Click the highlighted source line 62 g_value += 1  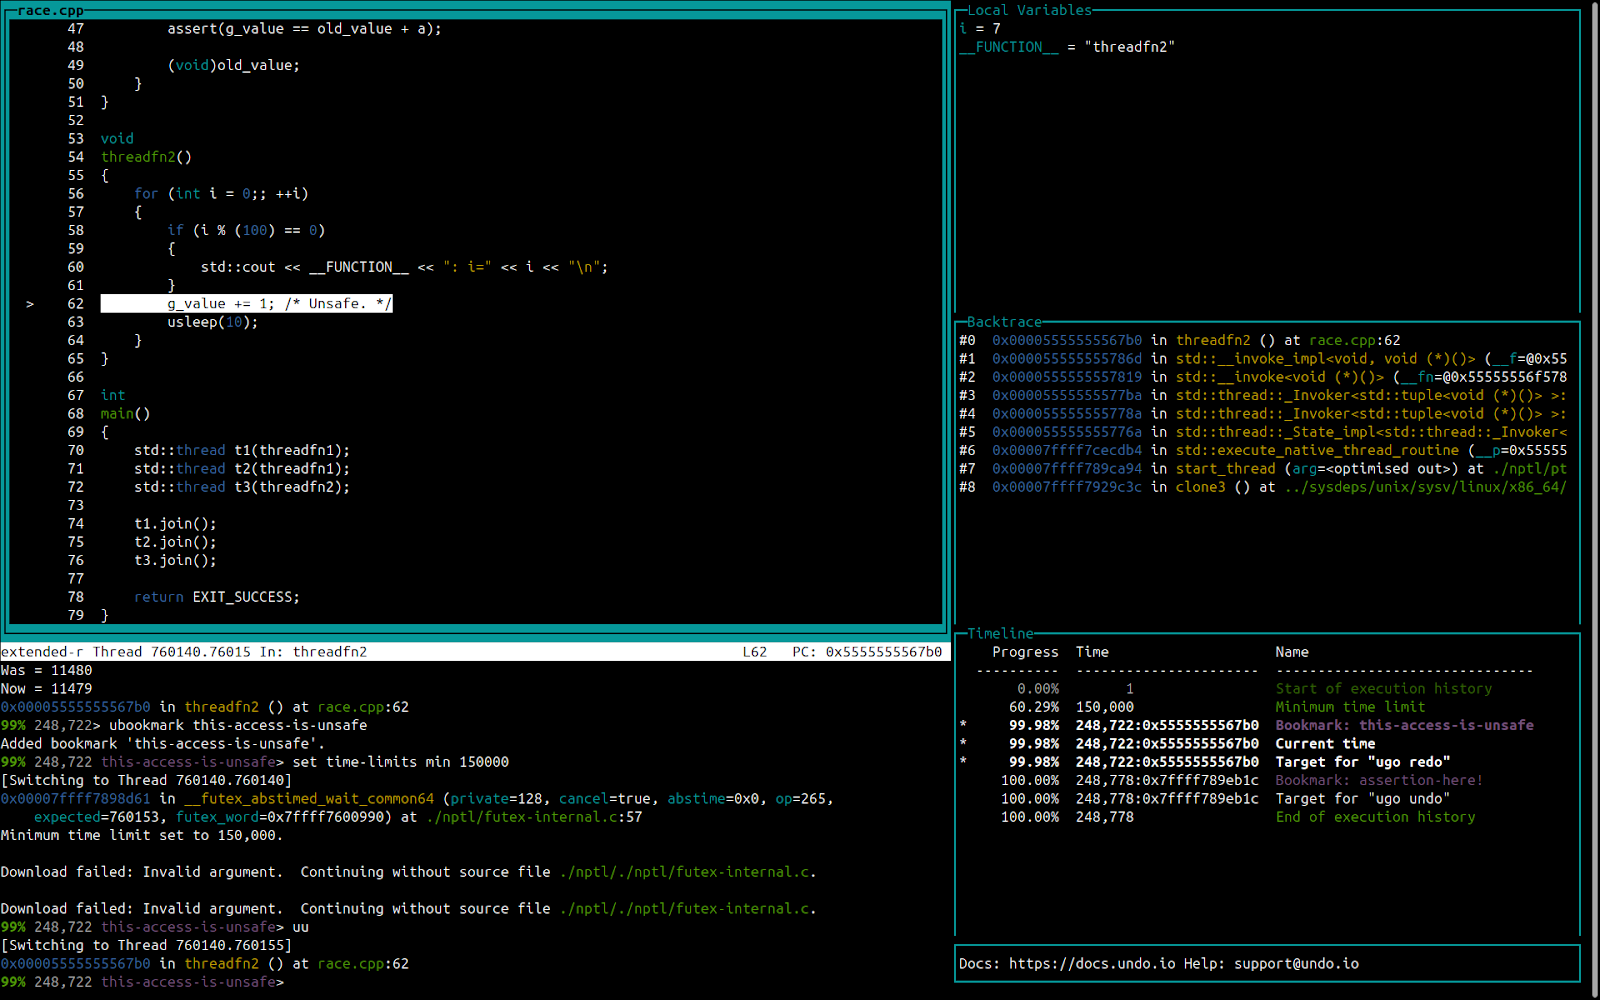246,304
